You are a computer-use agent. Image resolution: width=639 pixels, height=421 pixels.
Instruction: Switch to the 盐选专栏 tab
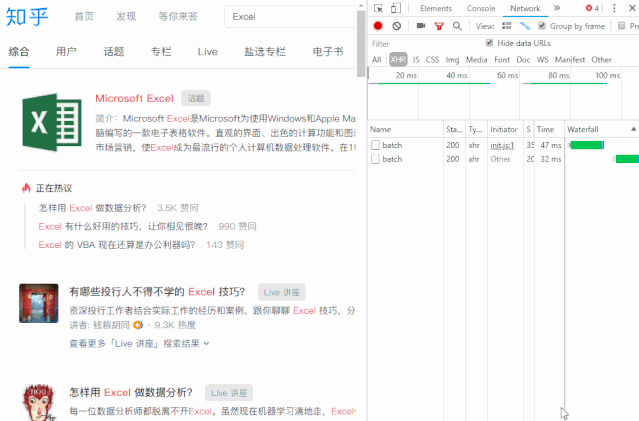point(265,52)
